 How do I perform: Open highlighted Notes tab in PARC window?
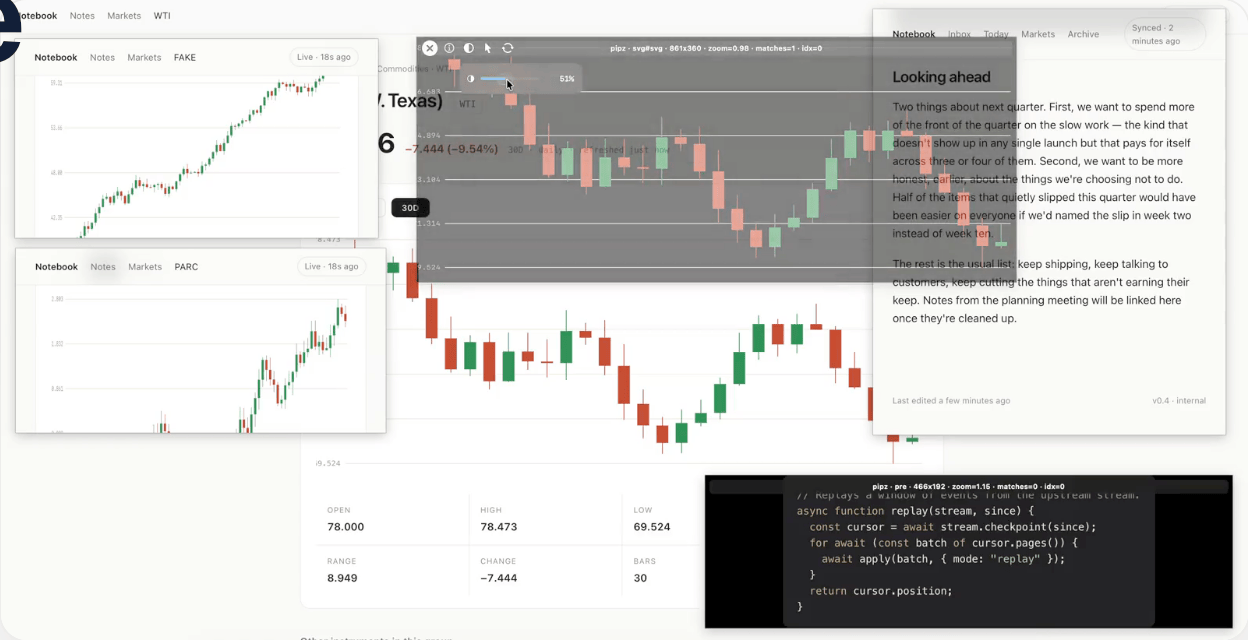[x=103, y=267]
